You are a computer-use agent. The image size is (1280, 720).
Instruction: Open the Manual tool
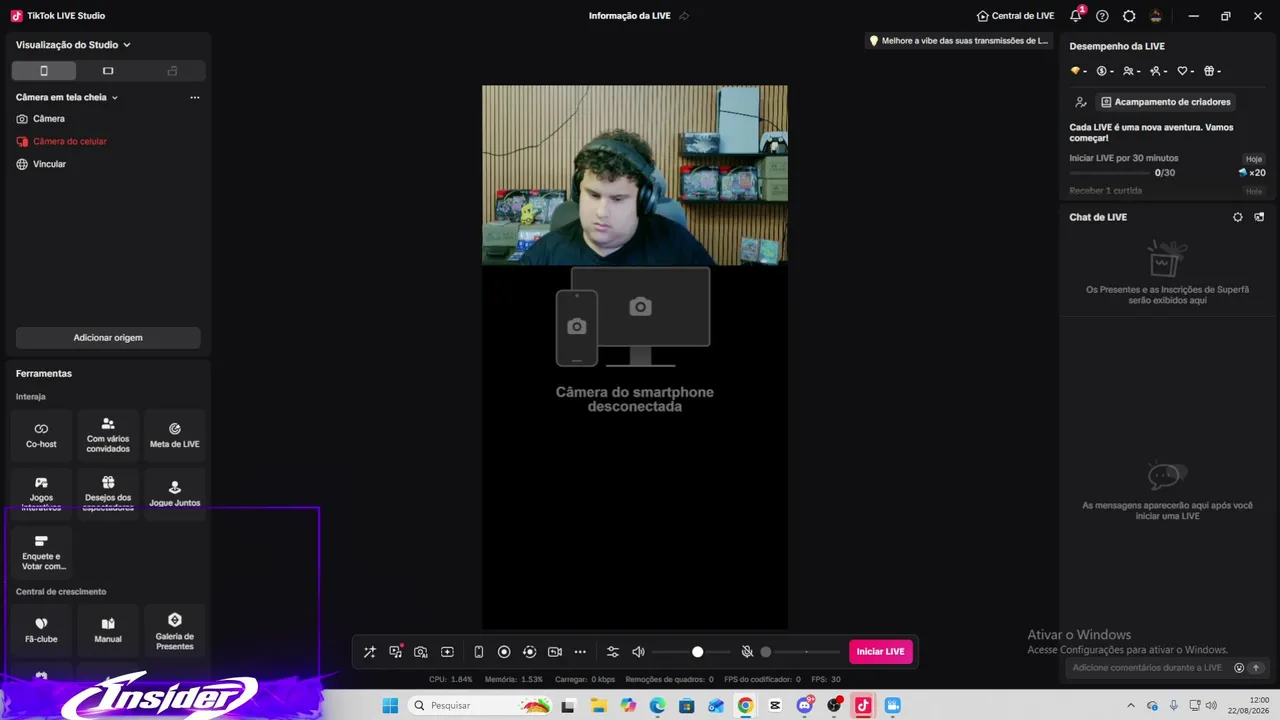click(x=108, y=630)
